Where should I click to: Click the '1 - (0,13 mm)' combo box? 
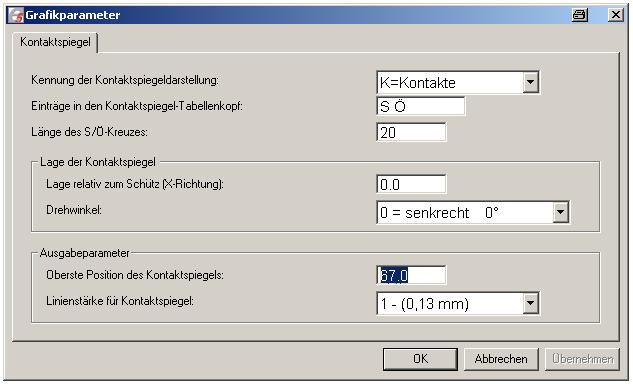point(457,303)
